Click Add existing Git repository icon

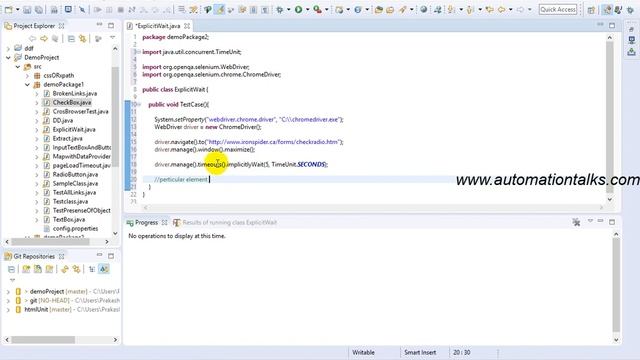pyautogui.click(x=26, y=269)
